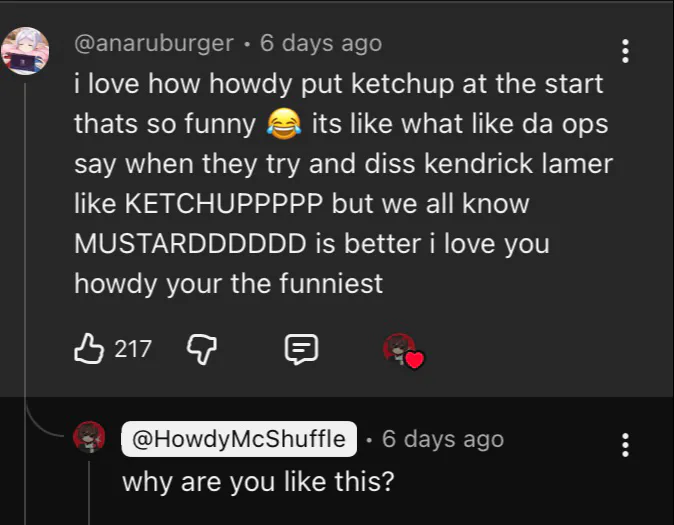Screen dimensions: 674x525
Task: Click the comment's last line "howdy your the funniest"
Action: [228, 284]
